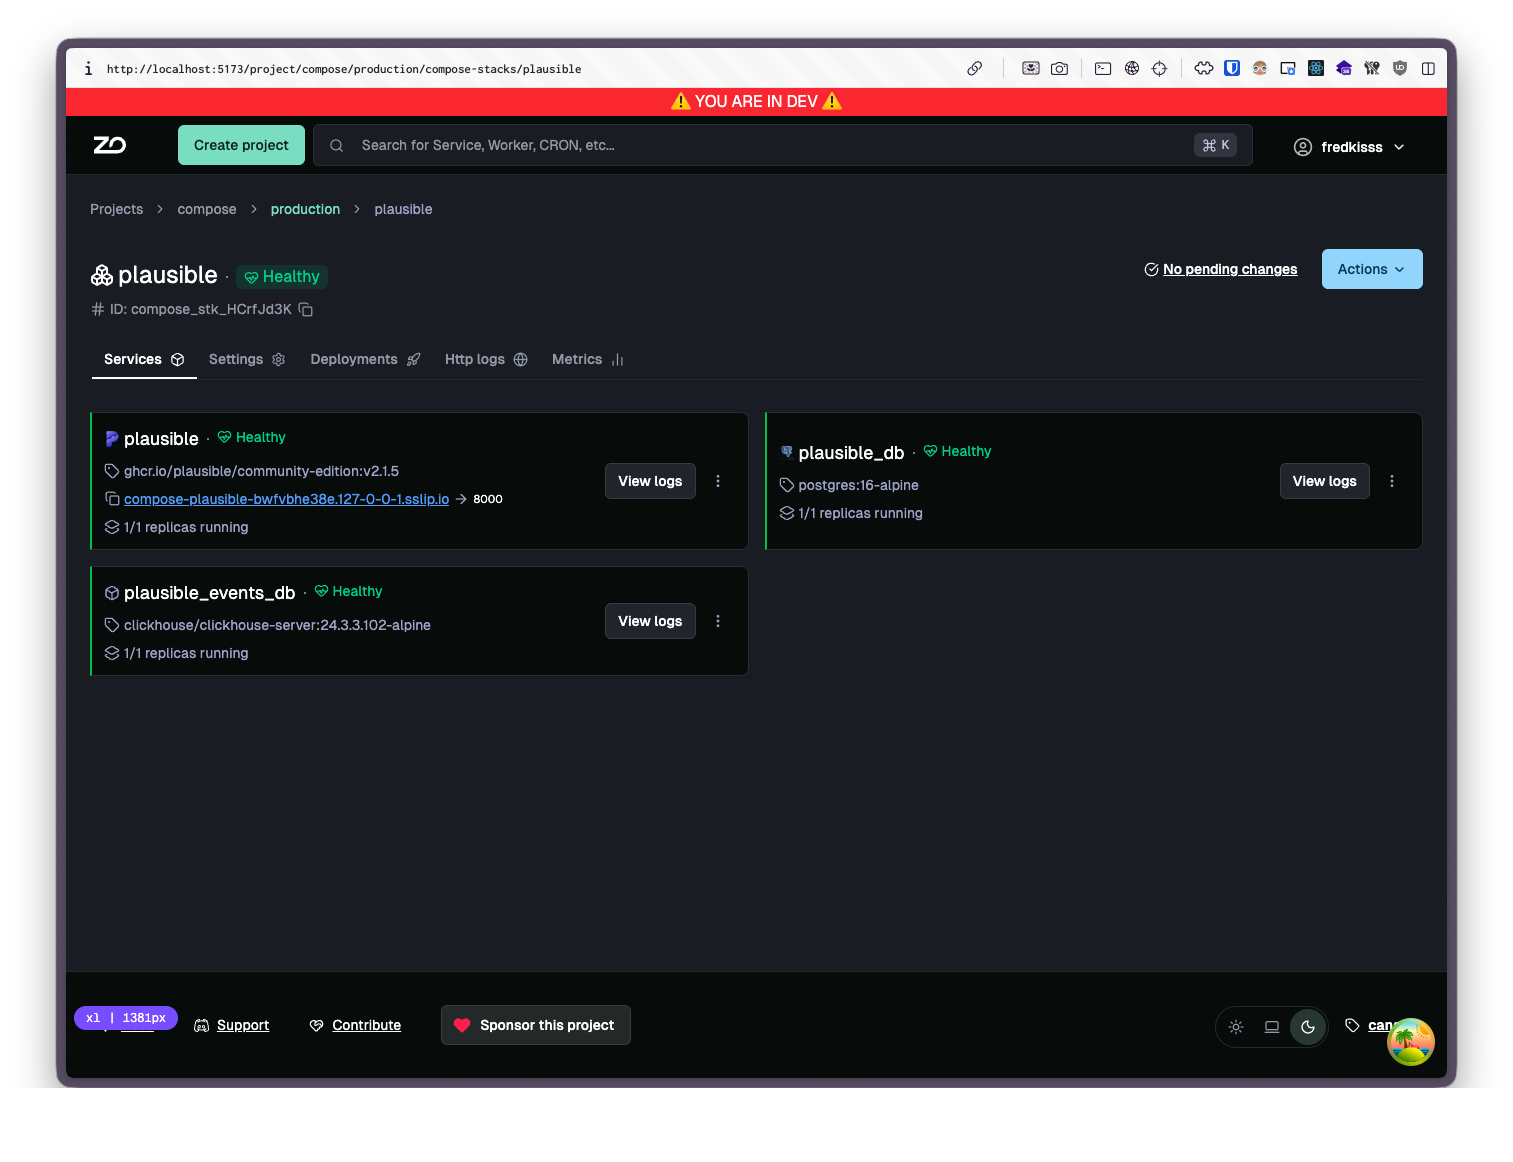
Task: Click the site info icon in address bar
Action: click(x=88, y=69)
